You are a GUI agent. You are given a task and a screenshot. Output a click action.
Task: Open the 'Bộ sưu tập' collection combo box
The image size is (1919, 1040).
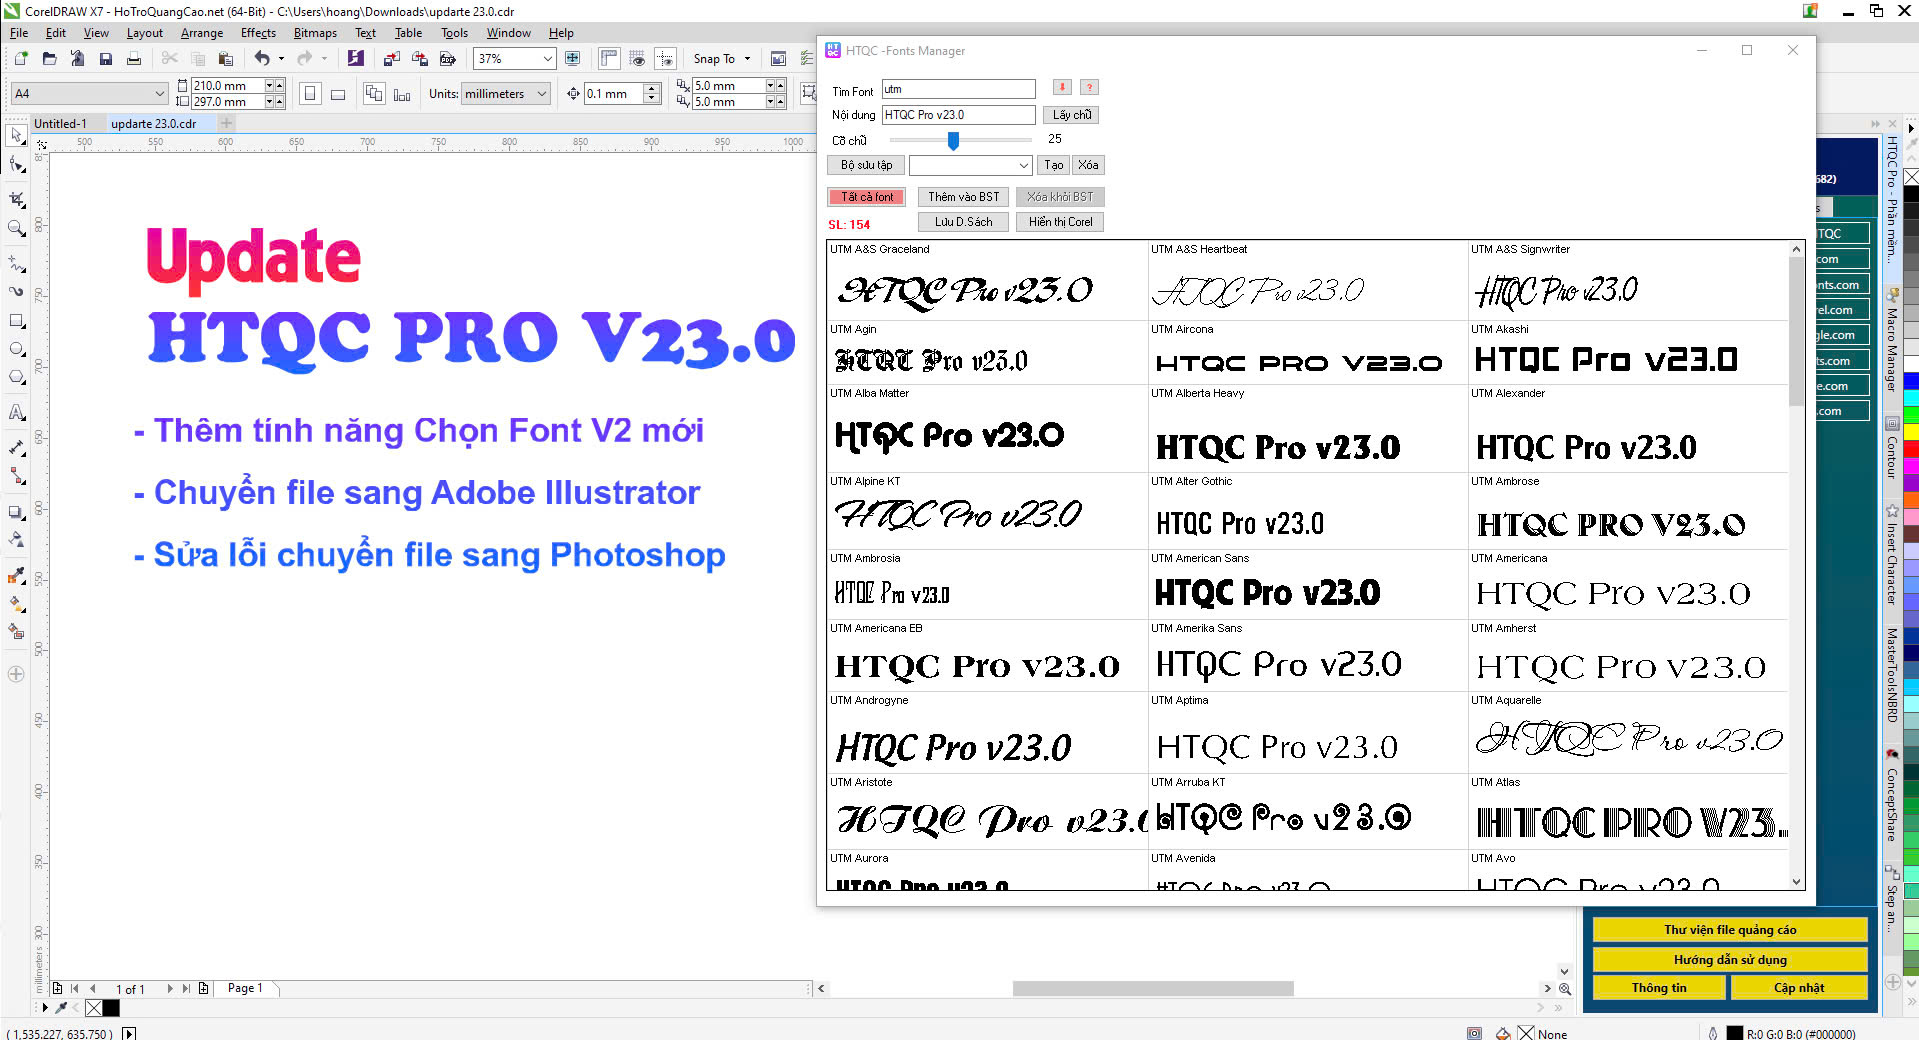[x=970, y=165]
